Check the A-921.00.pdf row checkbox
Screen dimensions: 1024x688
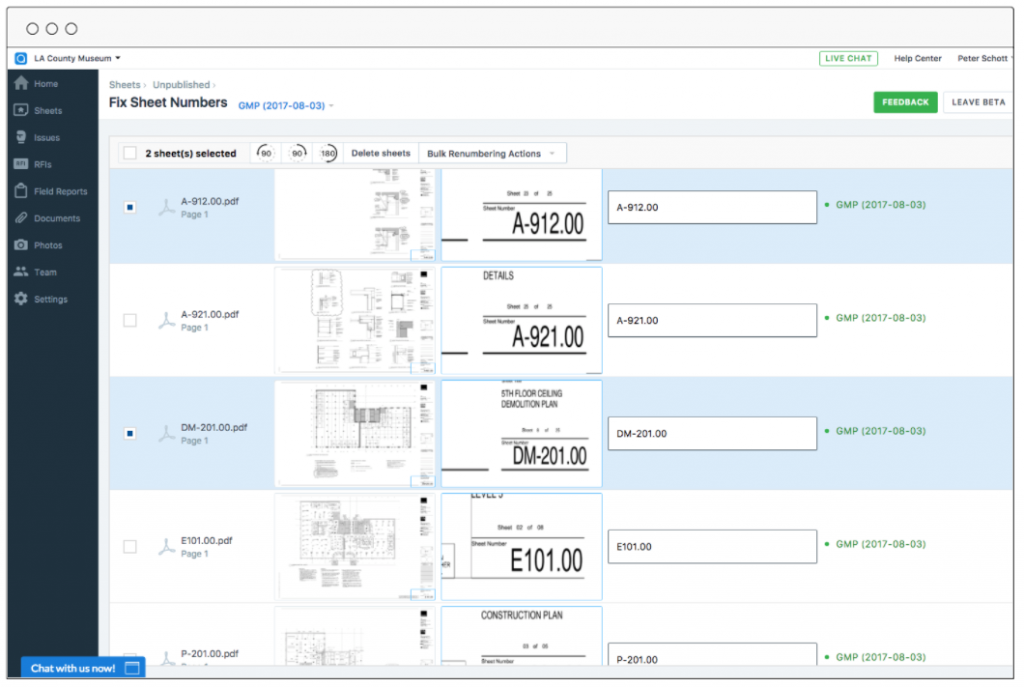point(130,321)
